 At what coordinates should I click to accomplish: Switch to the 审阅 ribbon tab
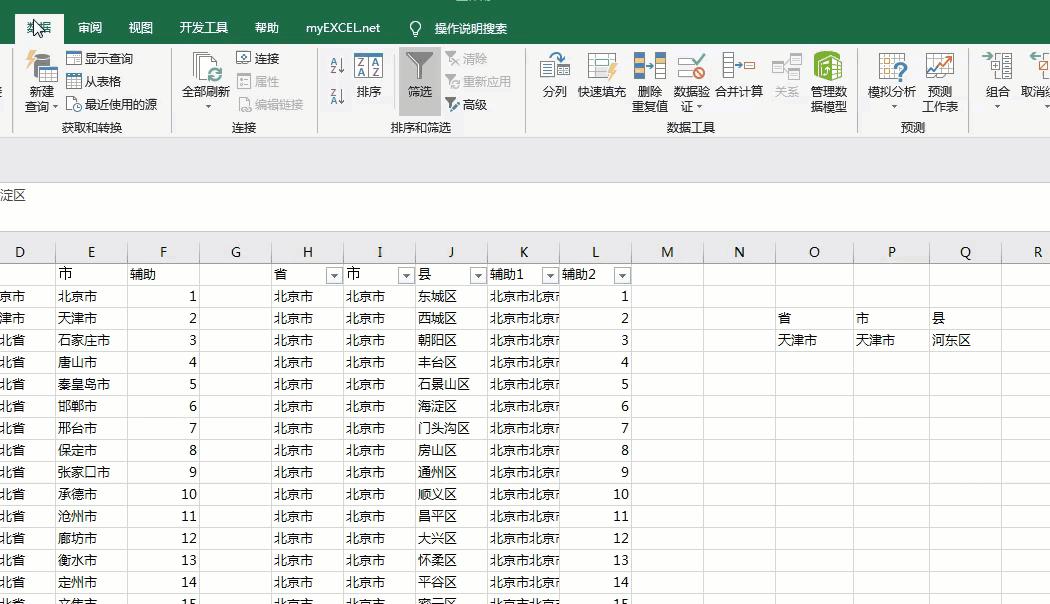point(90,28)
